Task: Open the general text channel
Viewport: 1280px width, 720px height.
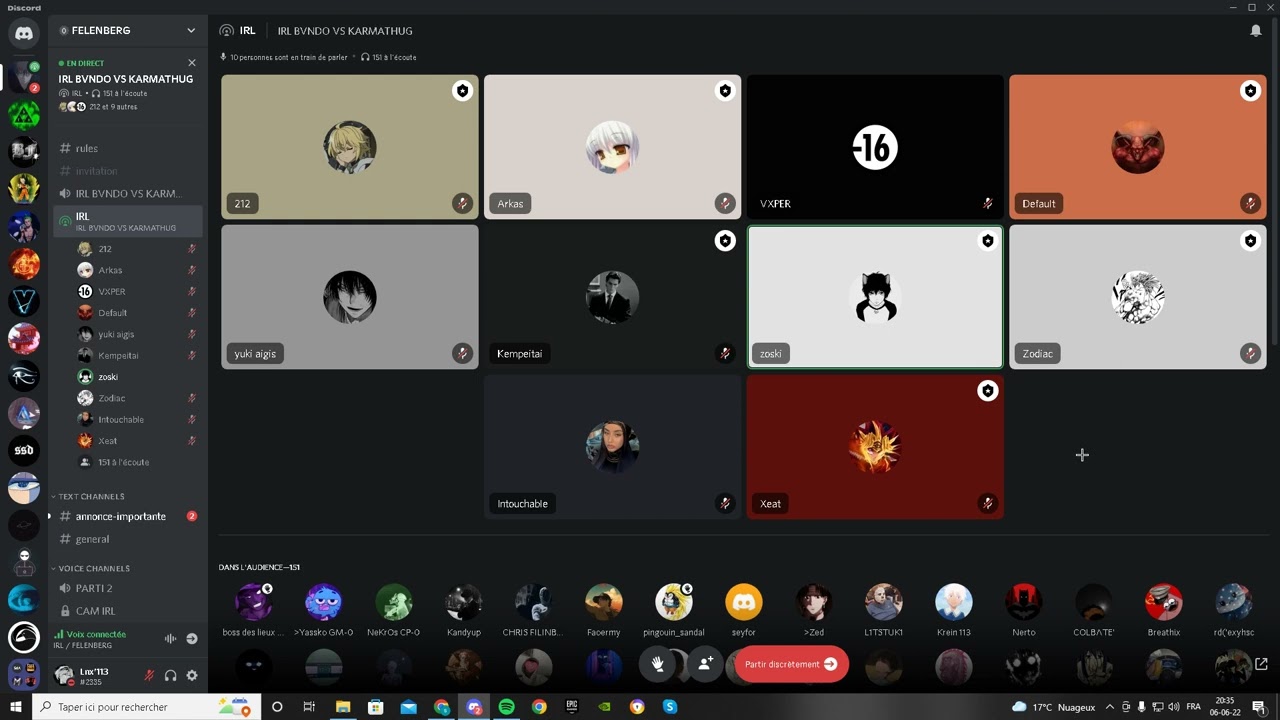Action: click(128, 539)
